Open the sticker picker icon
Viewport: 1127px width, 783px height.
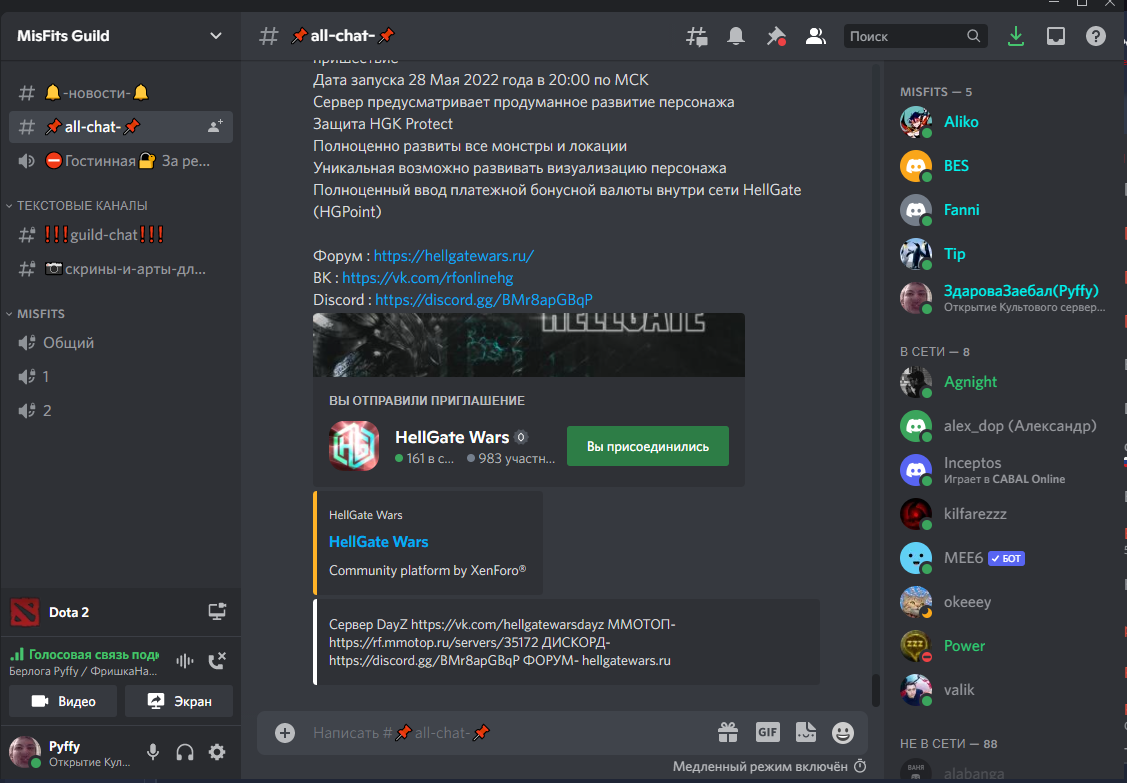pyautogui.click(x=806, y=733)
